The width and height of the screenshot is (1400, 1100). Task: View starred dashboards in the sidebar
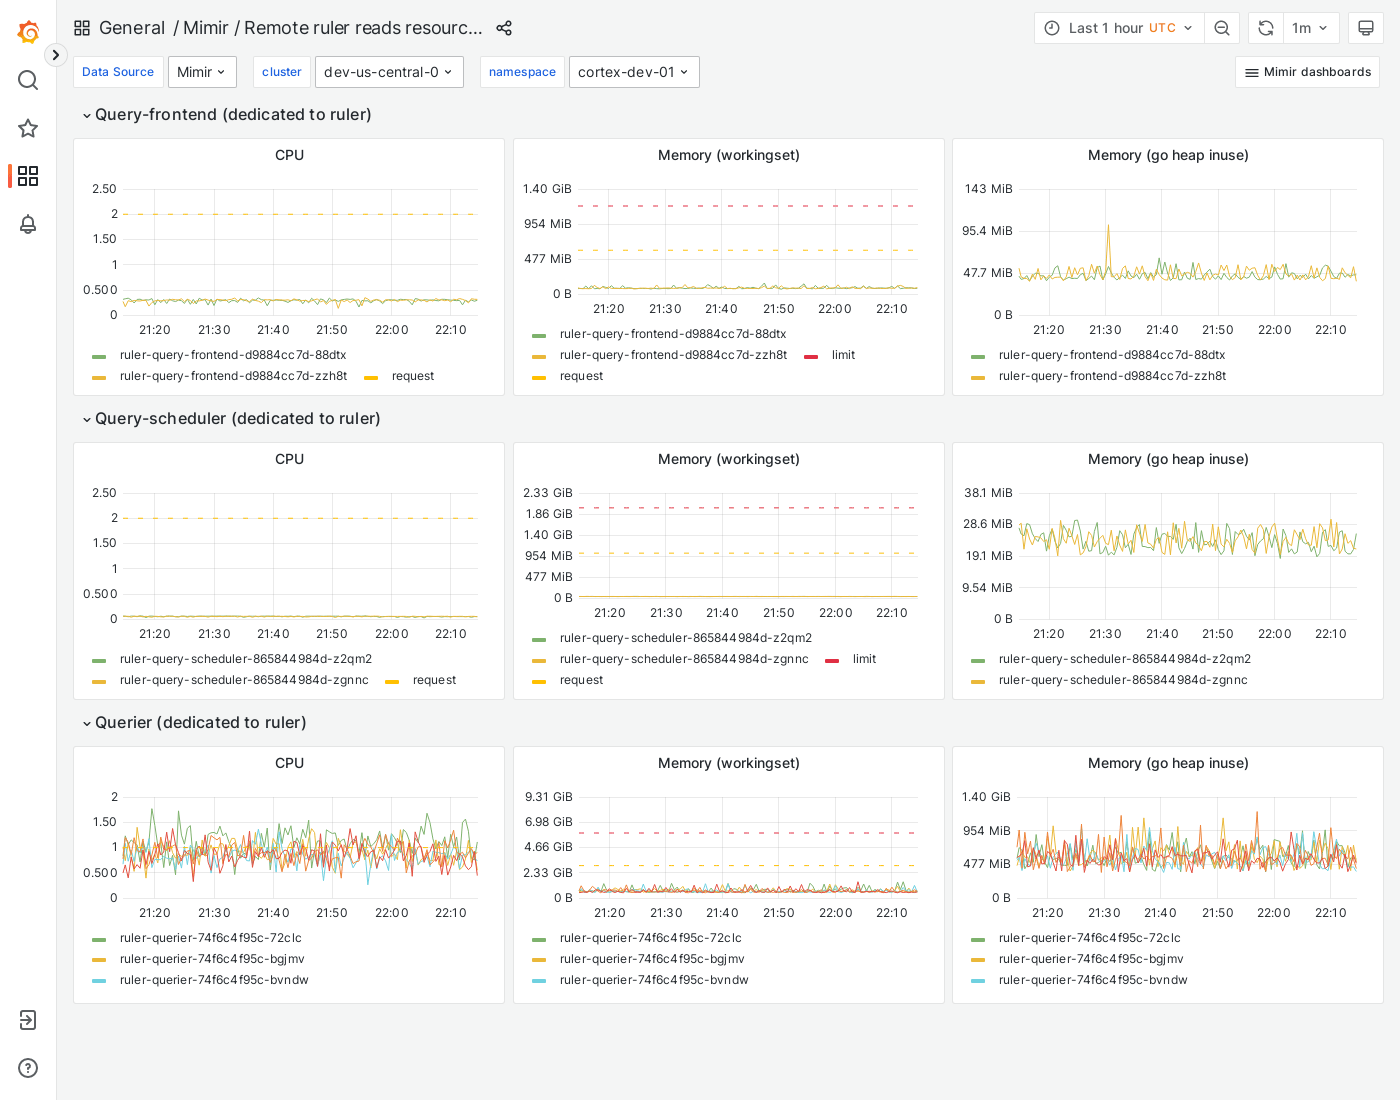click(28, 128)
